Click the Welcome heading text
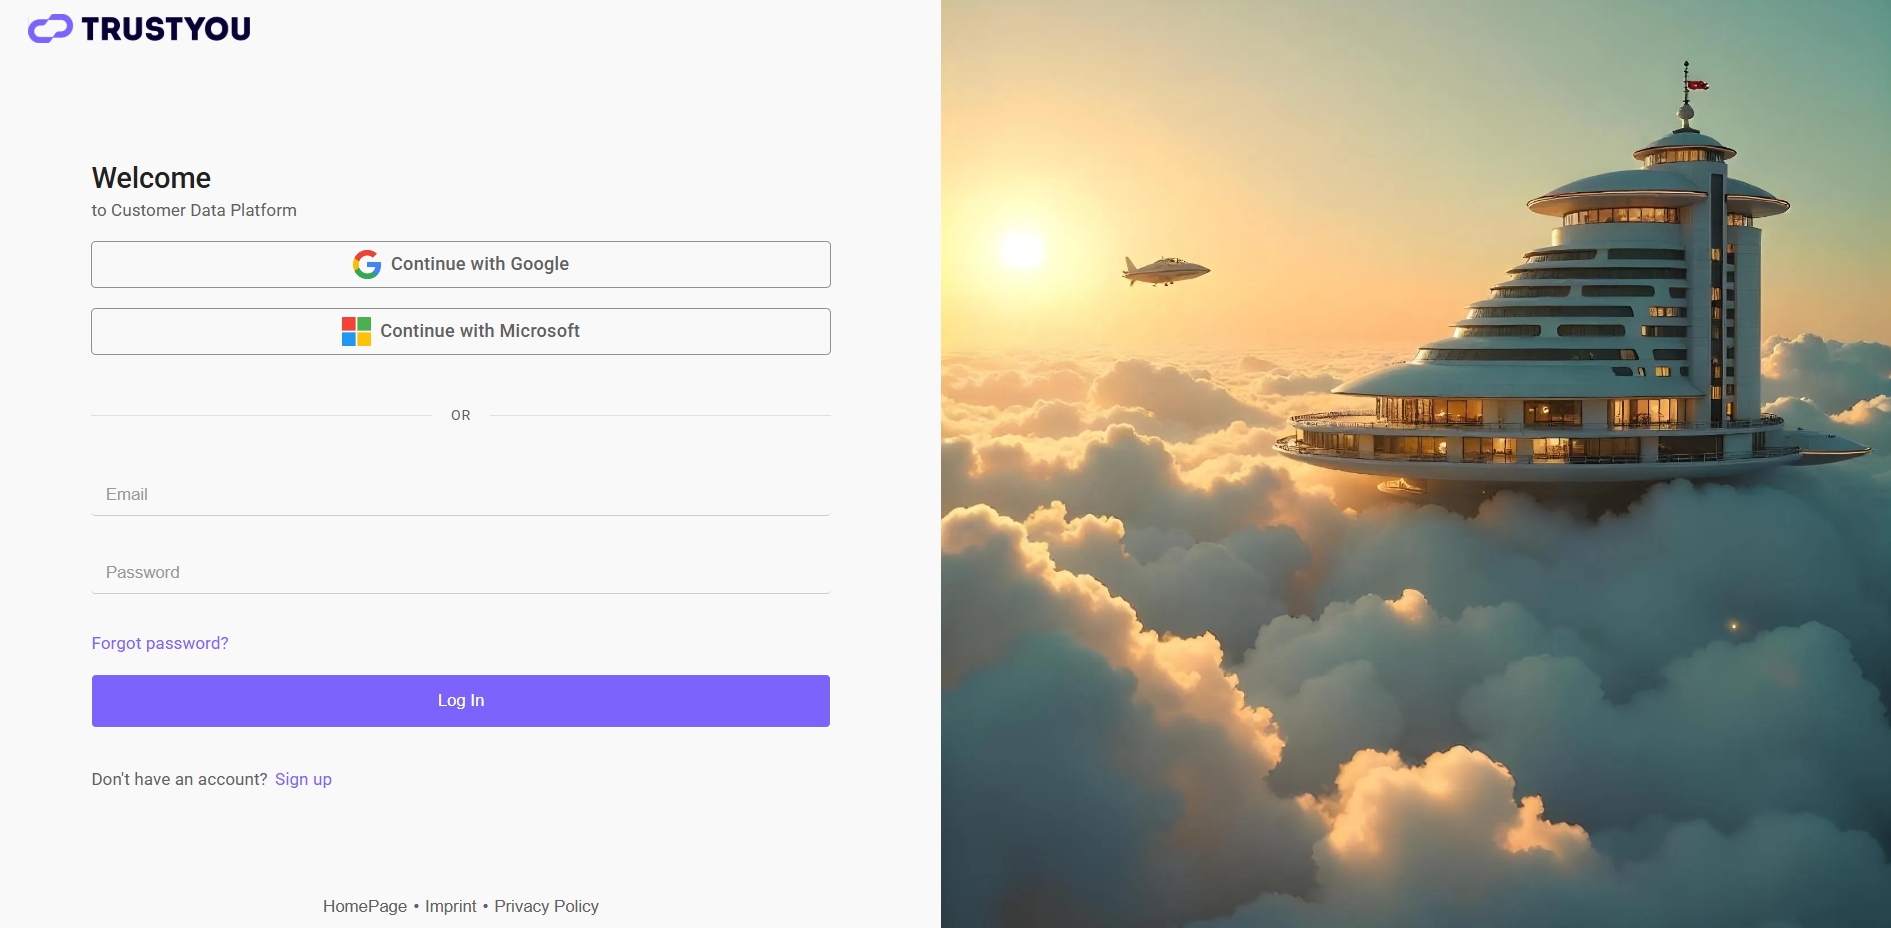Screen dimensions: 1891x928 pos(151,178)
